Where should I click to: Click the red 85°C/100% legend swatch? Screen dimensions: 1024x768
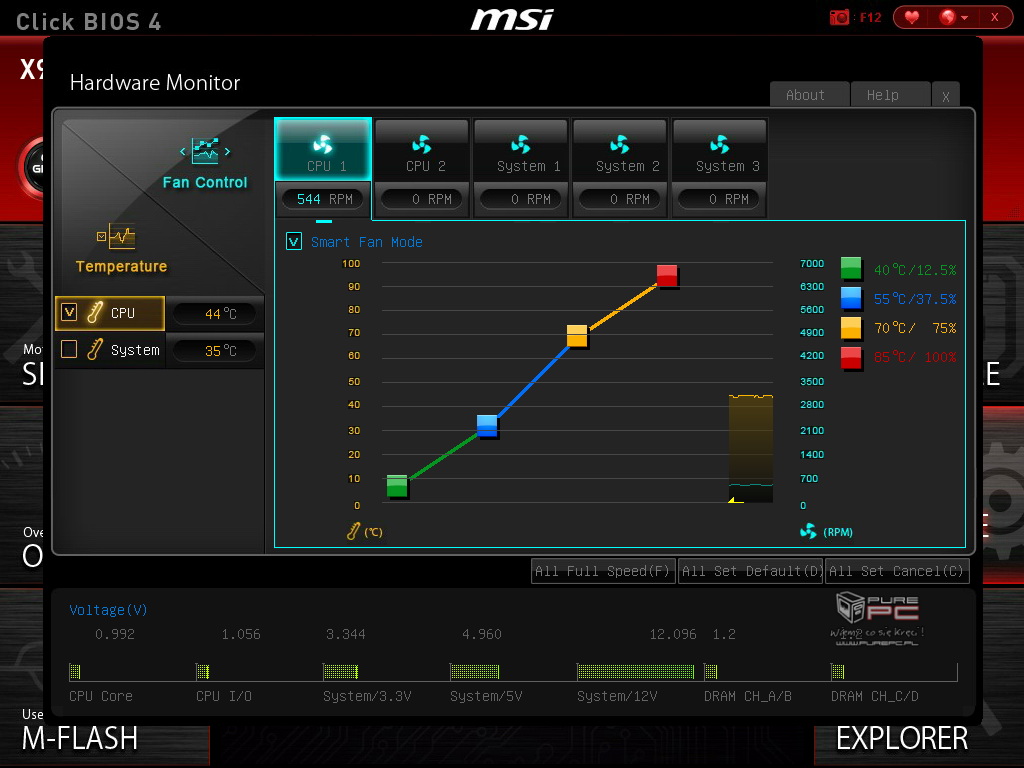851,358
